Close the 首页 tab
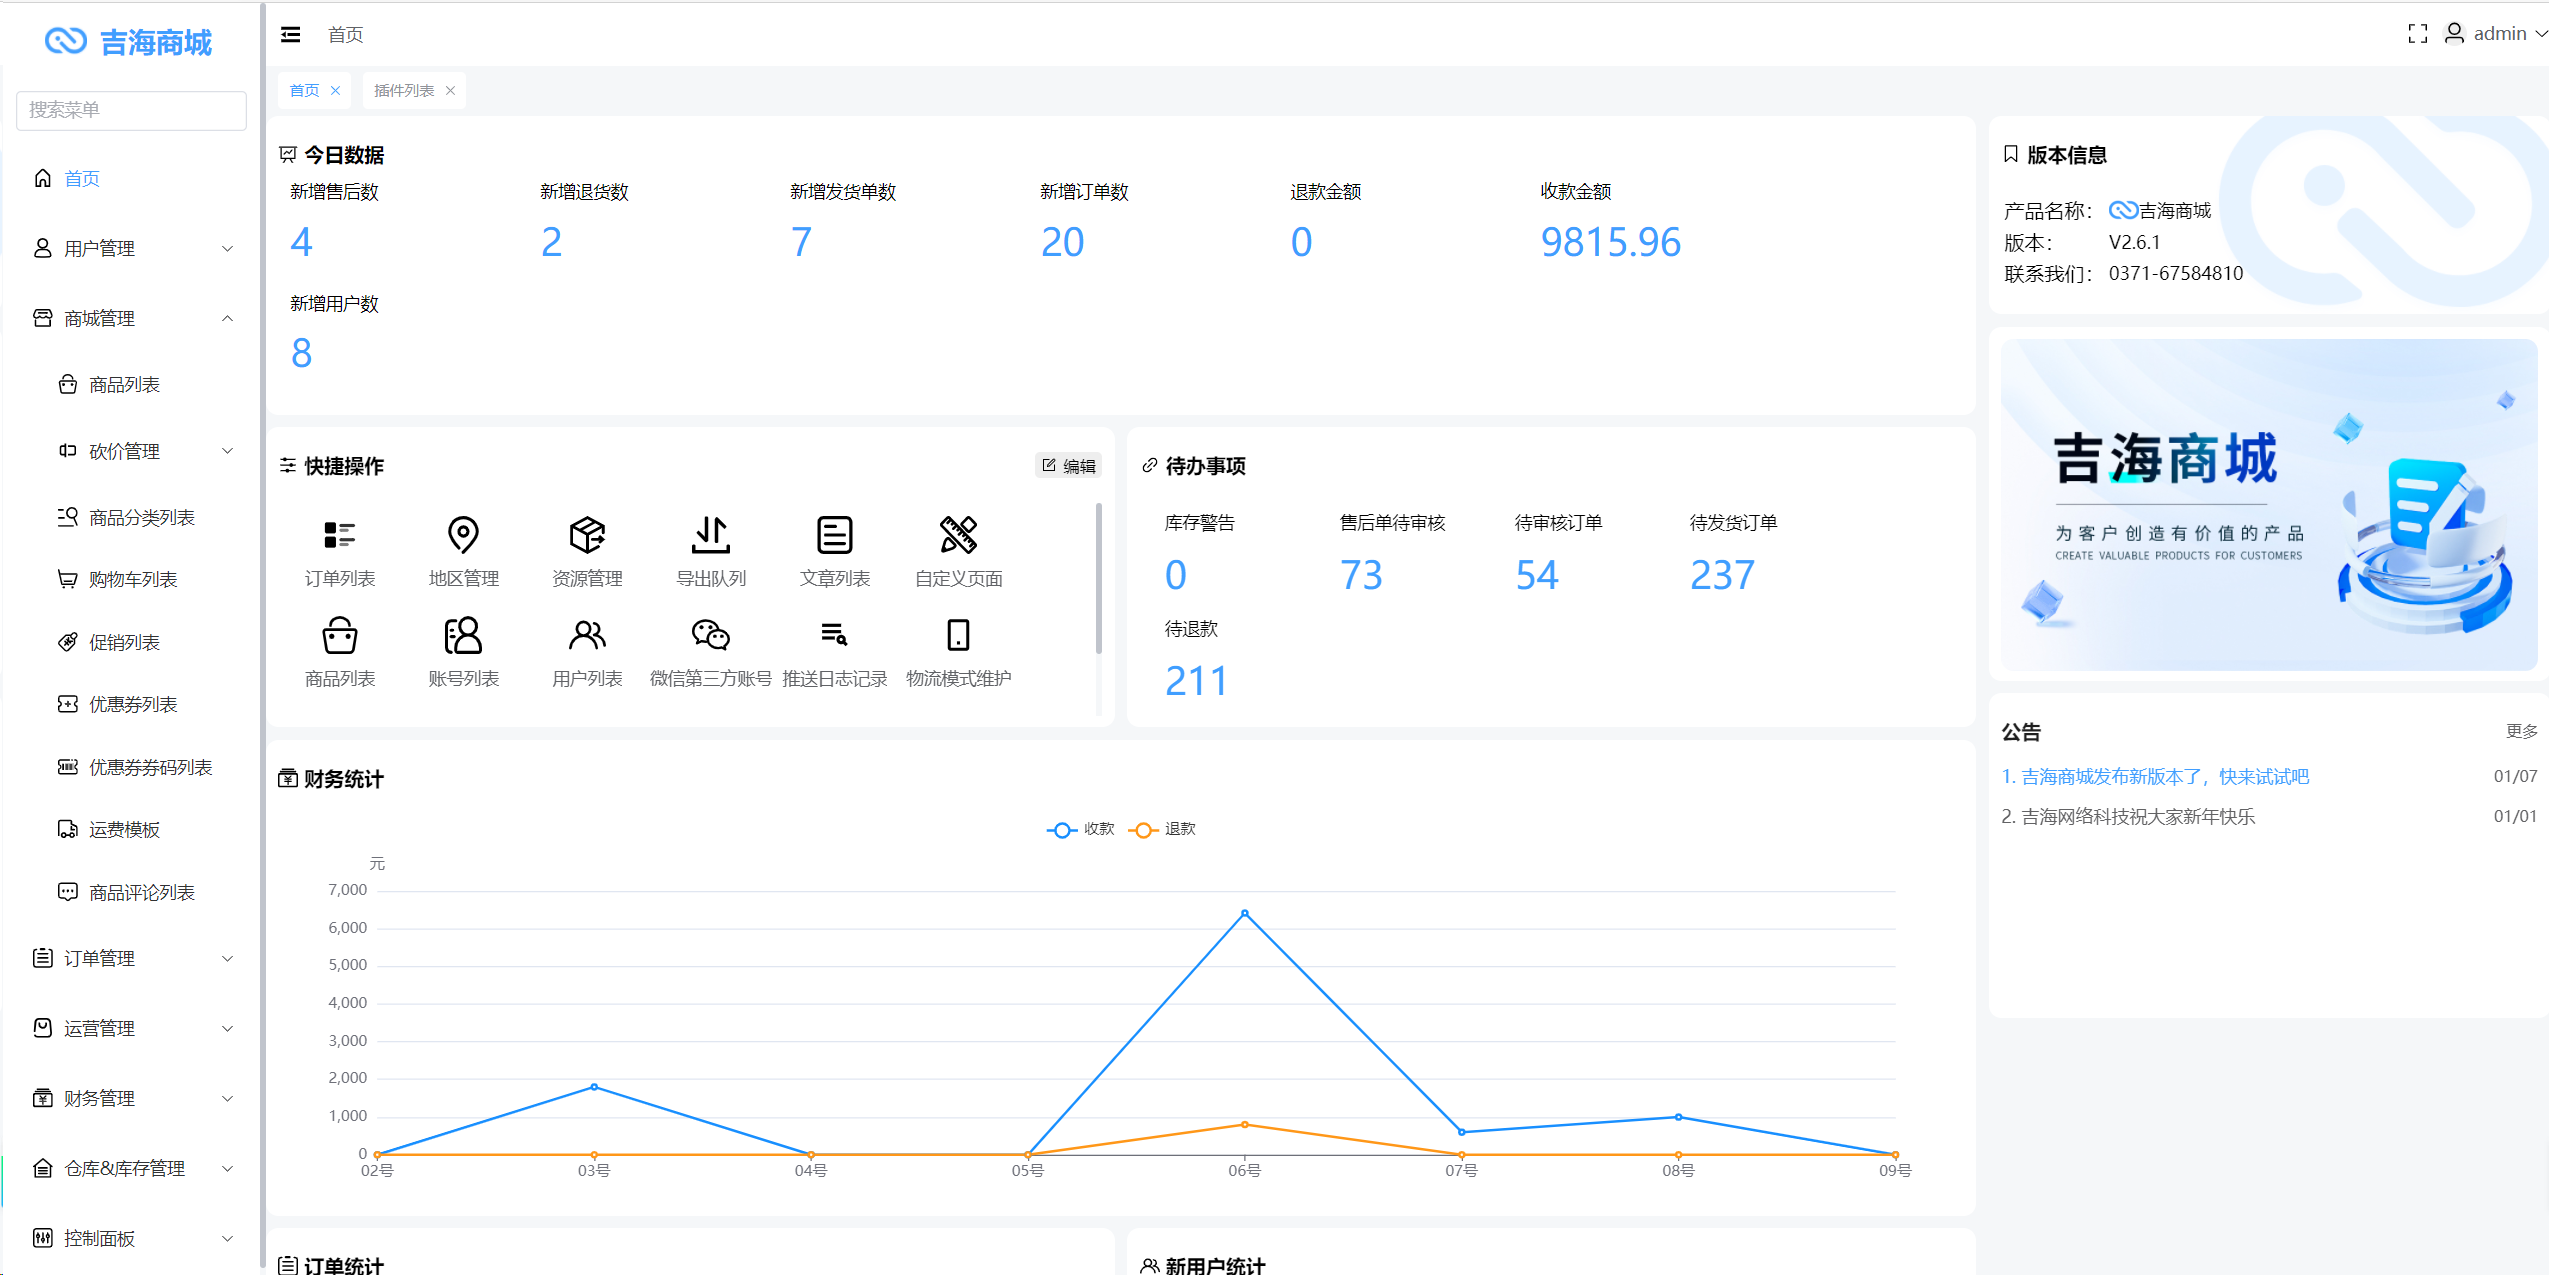The height and width of the screenshot is (1275, 2549). [x=335, y=91]
